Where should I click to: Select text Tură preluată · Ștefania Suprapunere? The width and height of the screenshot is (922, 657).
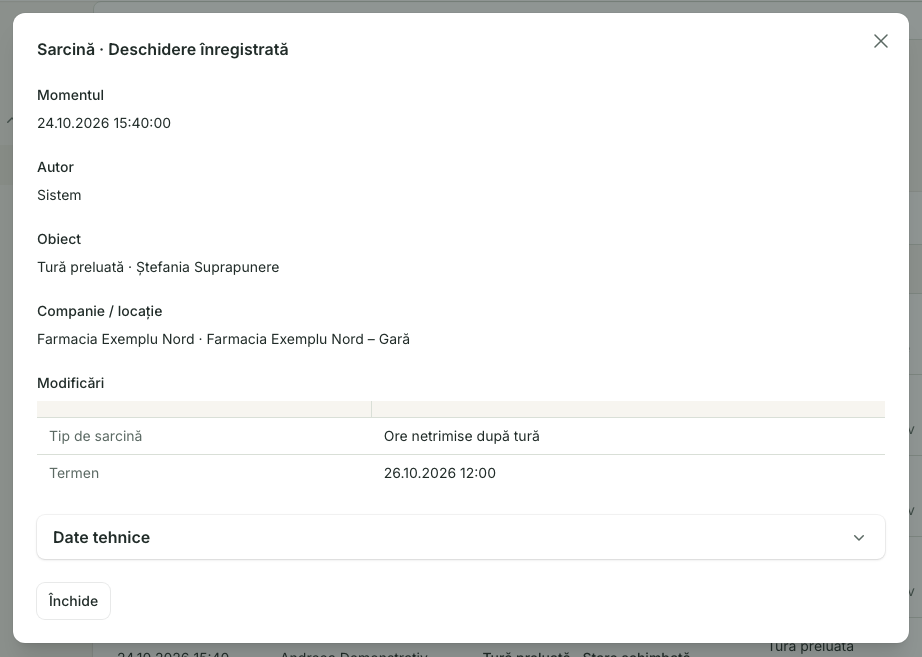click(x=158, y=267)
